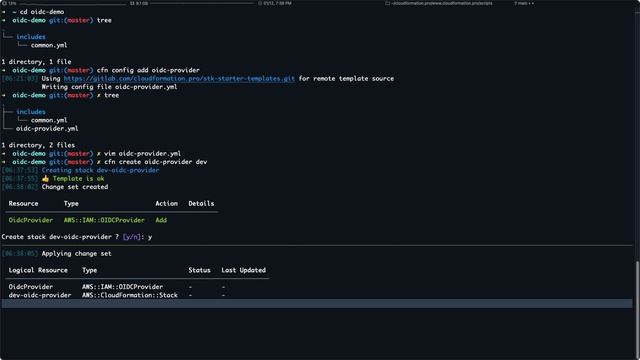This screenshot has height=360, width=640.
Task: Click 'Creating stack dev-oidc-provider' message
Action: pos(100,170)
